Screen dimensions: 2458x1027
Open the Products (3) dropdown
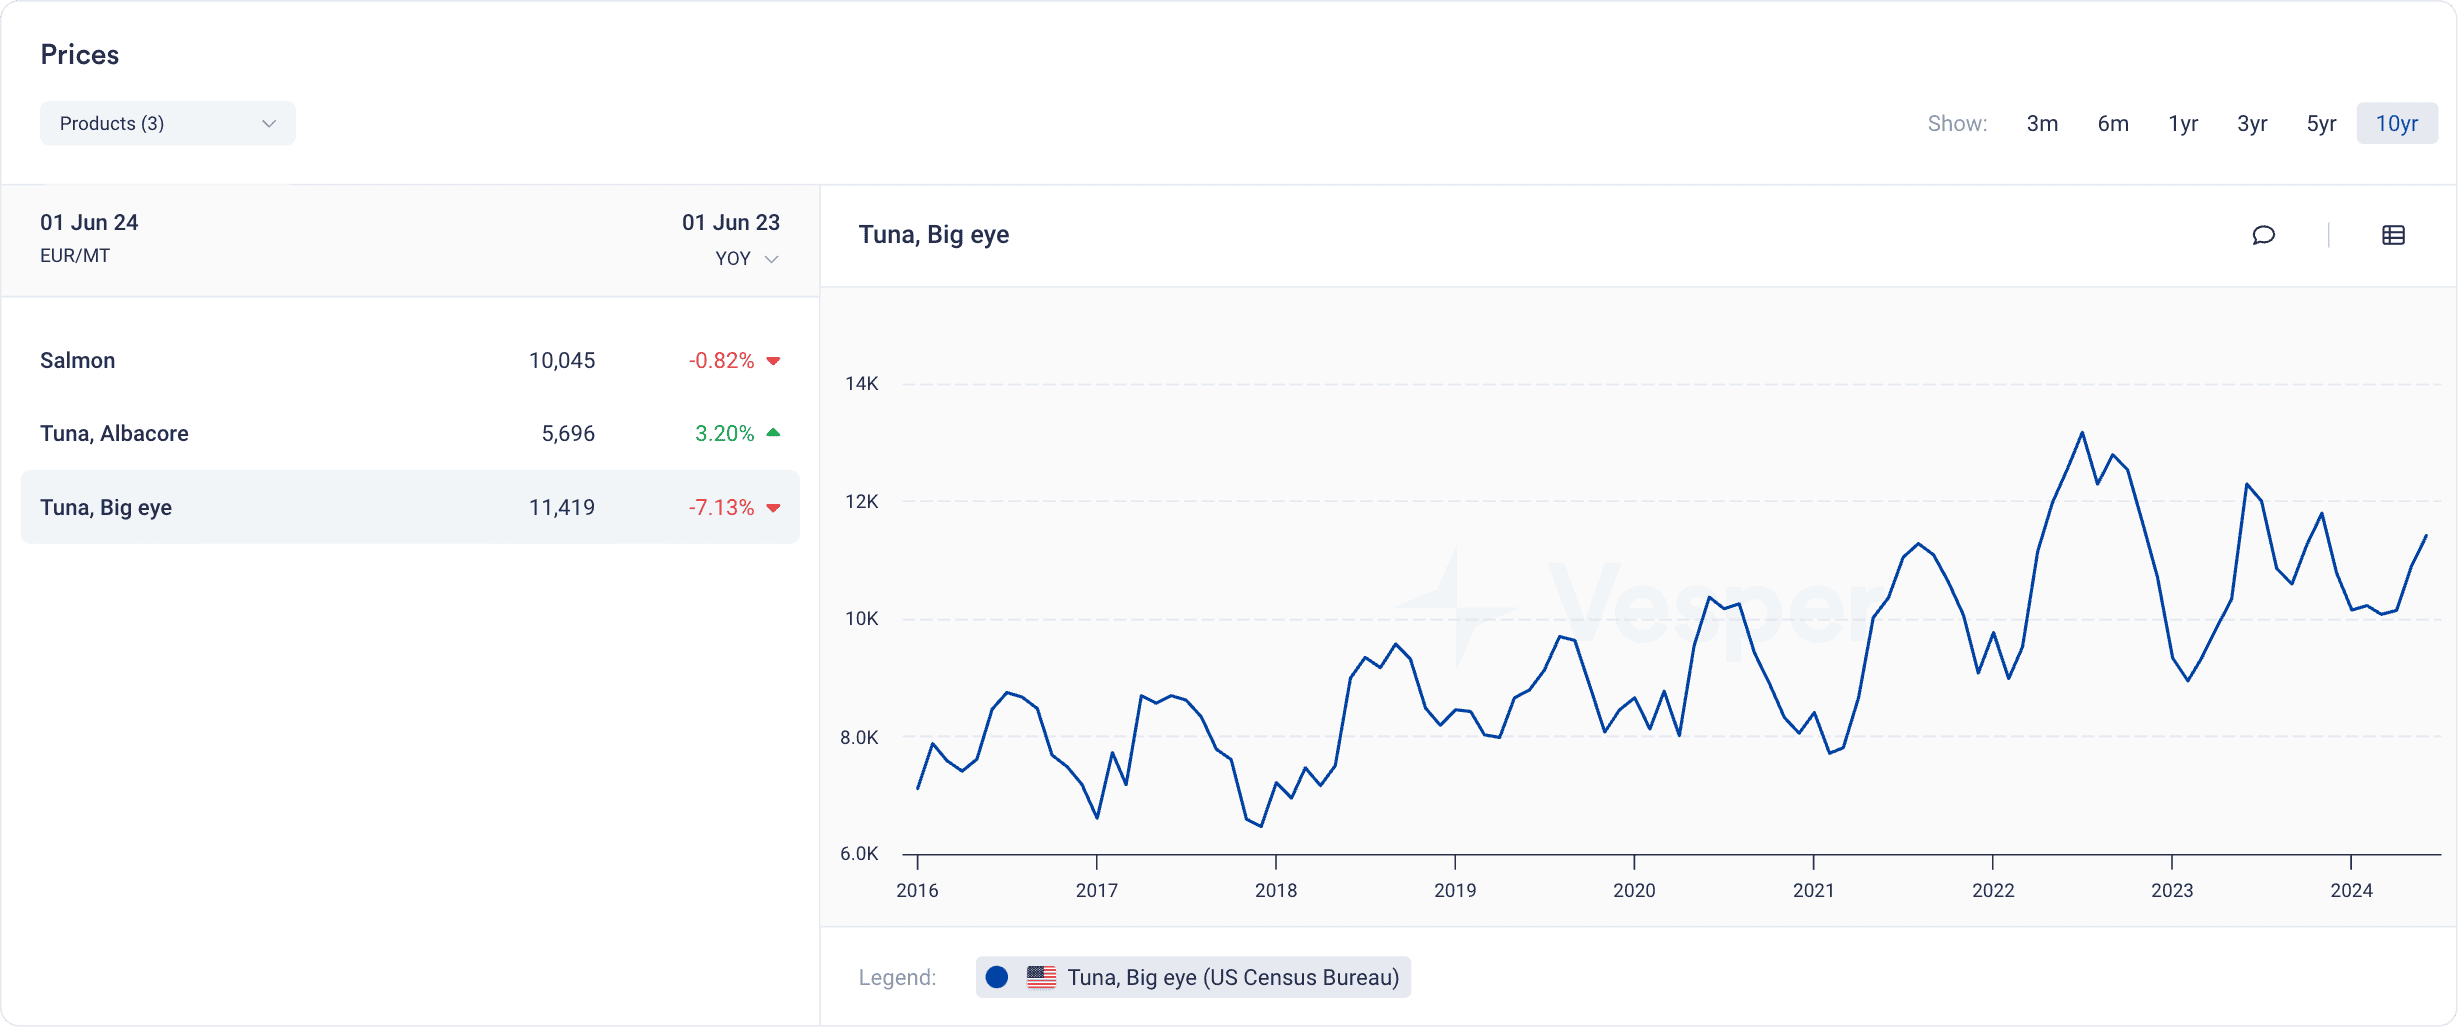click(168, 123)
